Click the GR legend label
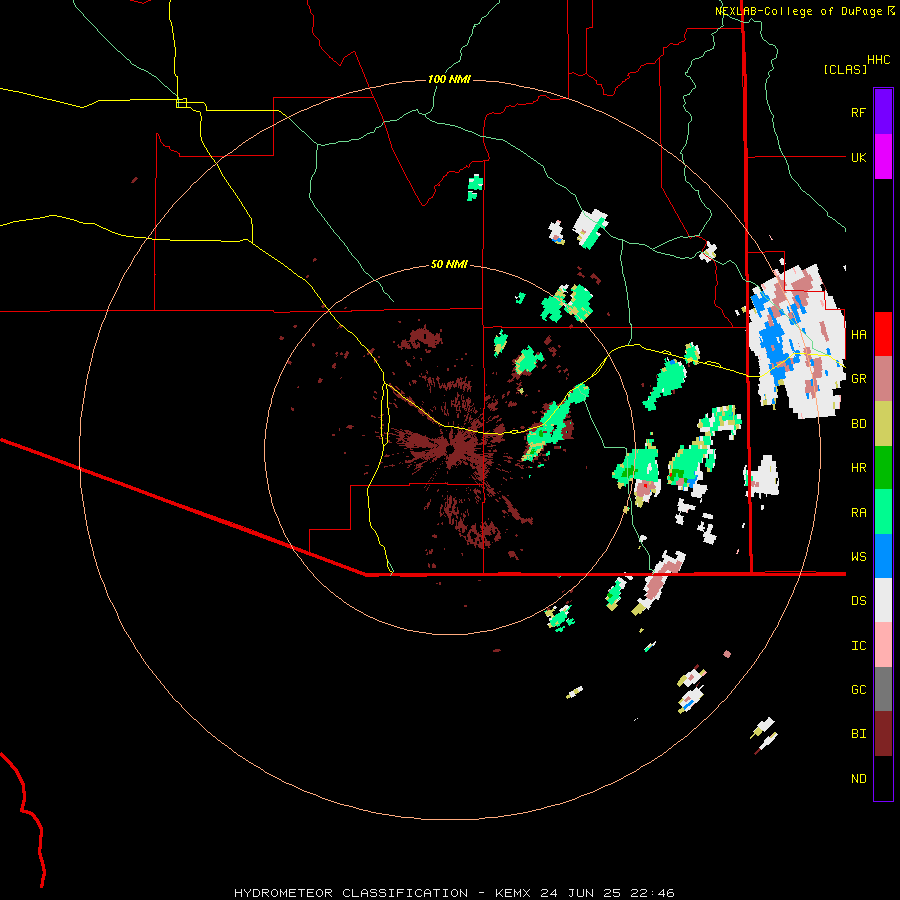900x900 pixels. pos(858,379)
